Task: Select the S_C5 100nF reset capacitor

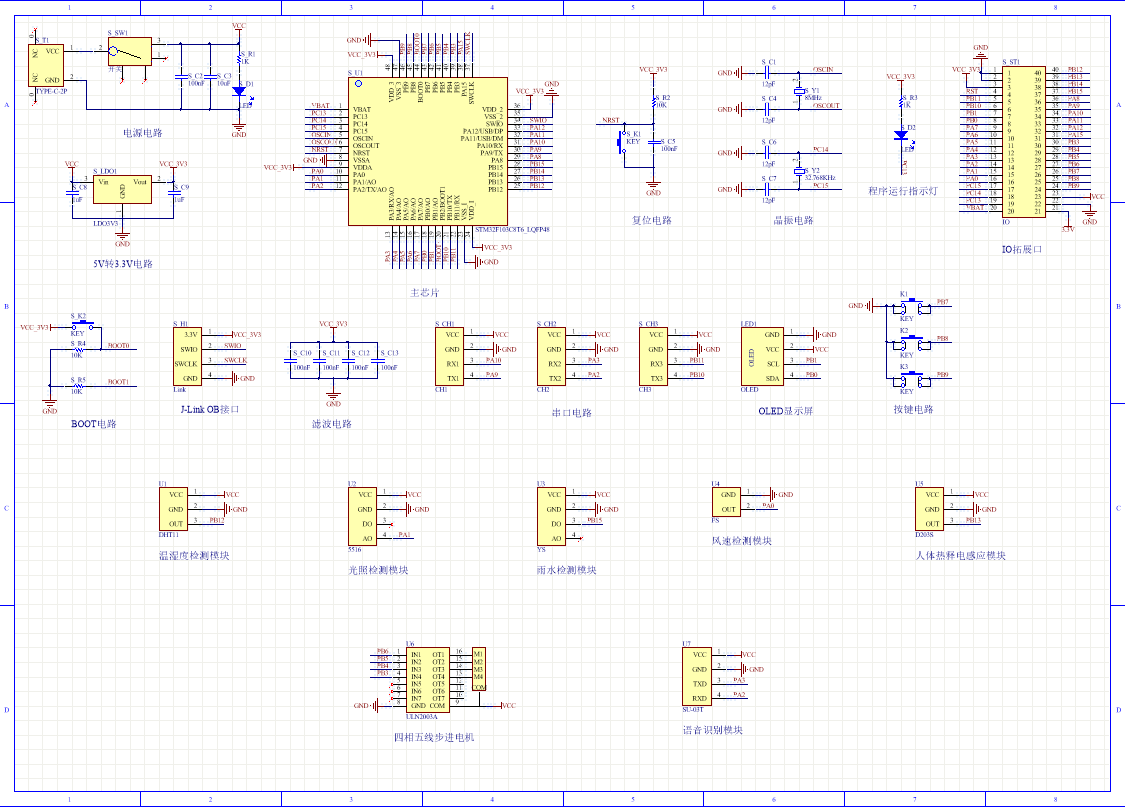Action: (x=654, y=143)
